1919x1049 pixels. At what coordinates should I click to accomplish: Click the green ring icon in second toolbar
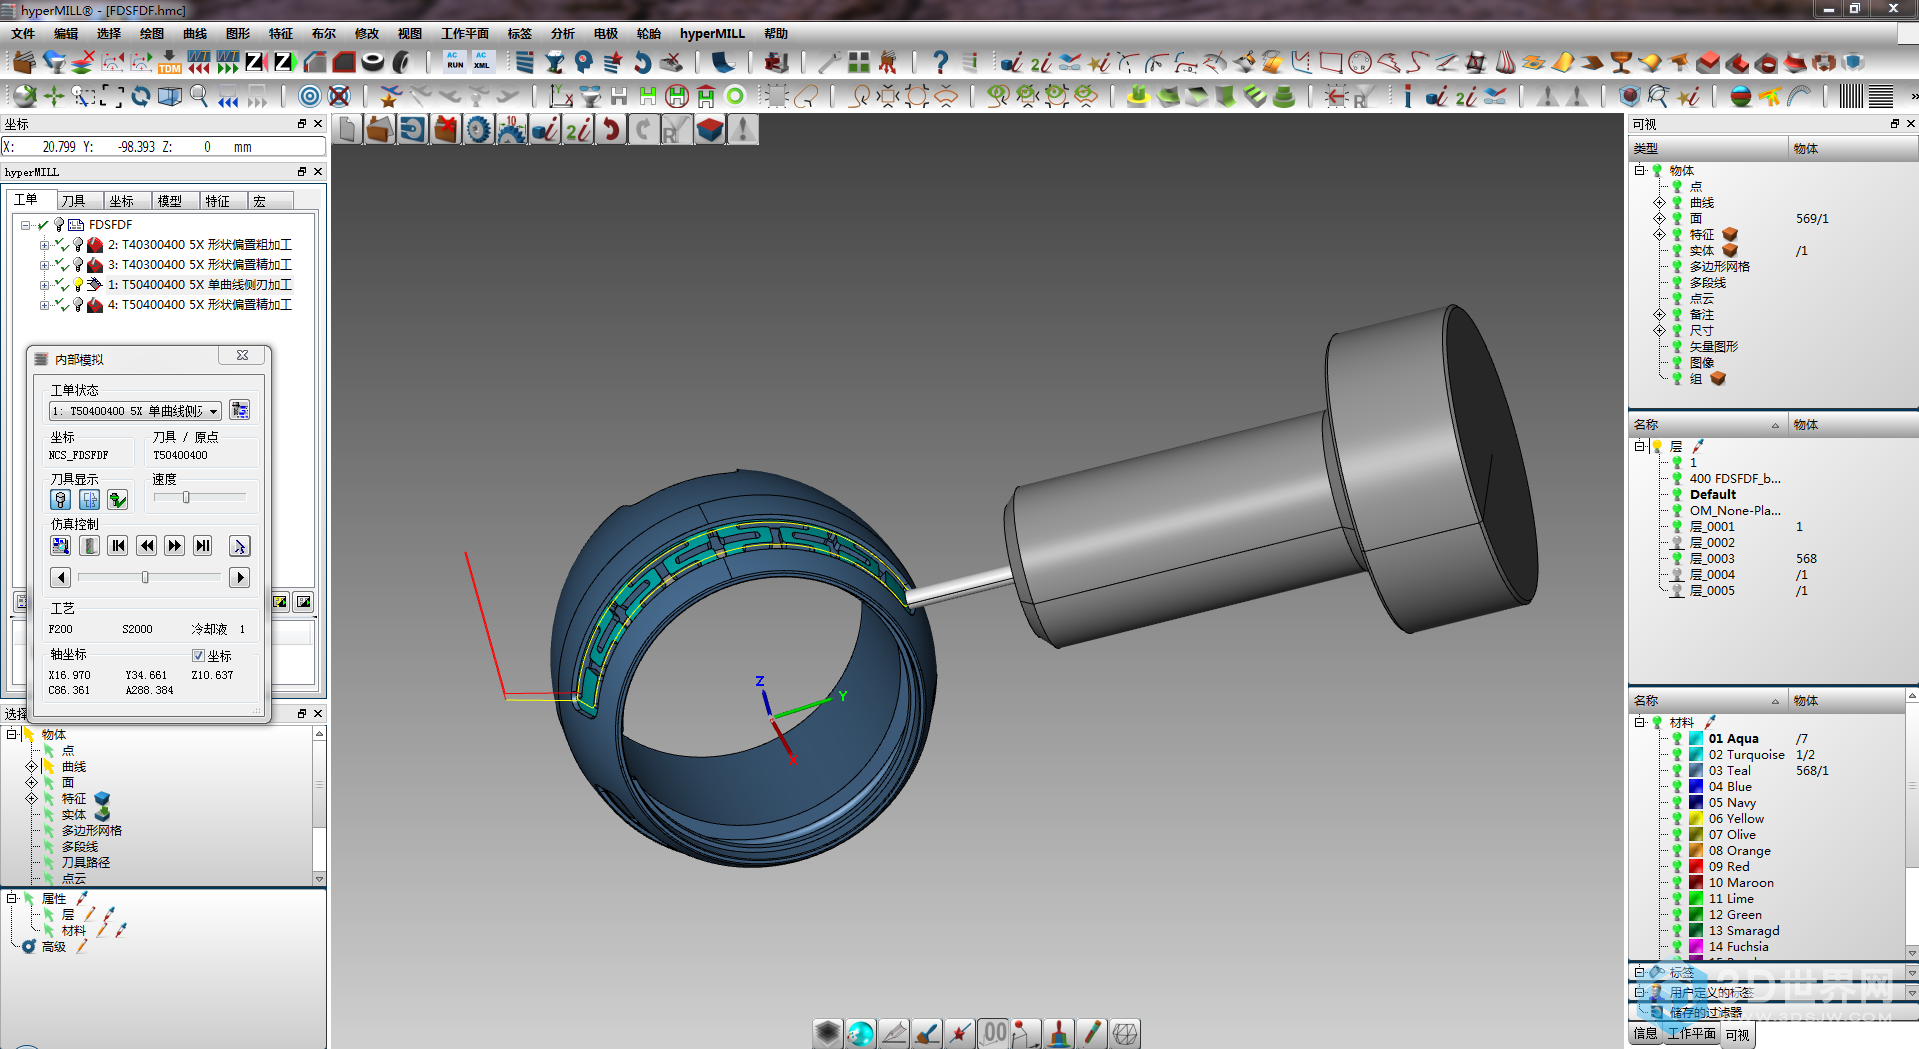pos(735,96)
